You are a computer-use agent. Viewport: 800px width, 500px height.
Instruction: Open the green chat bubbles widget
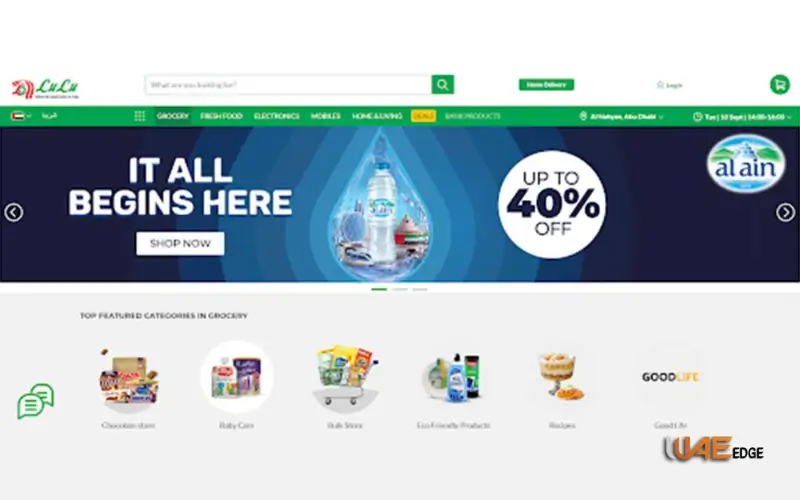36,401
